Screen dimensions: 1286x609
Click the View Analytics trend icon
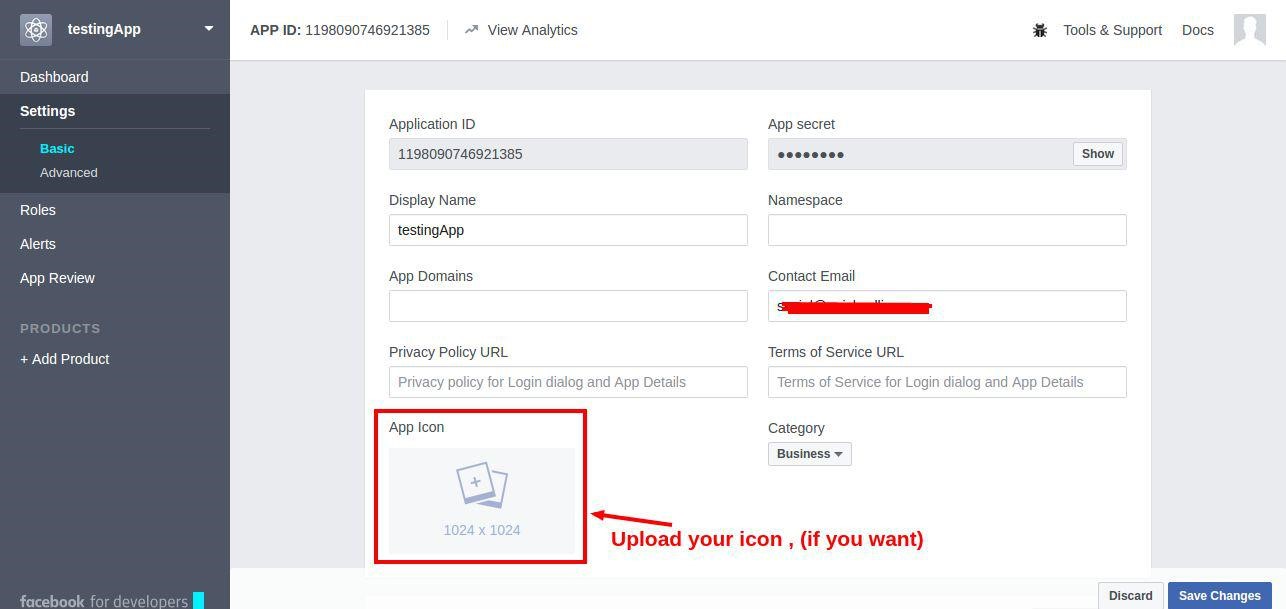[472, 30]
